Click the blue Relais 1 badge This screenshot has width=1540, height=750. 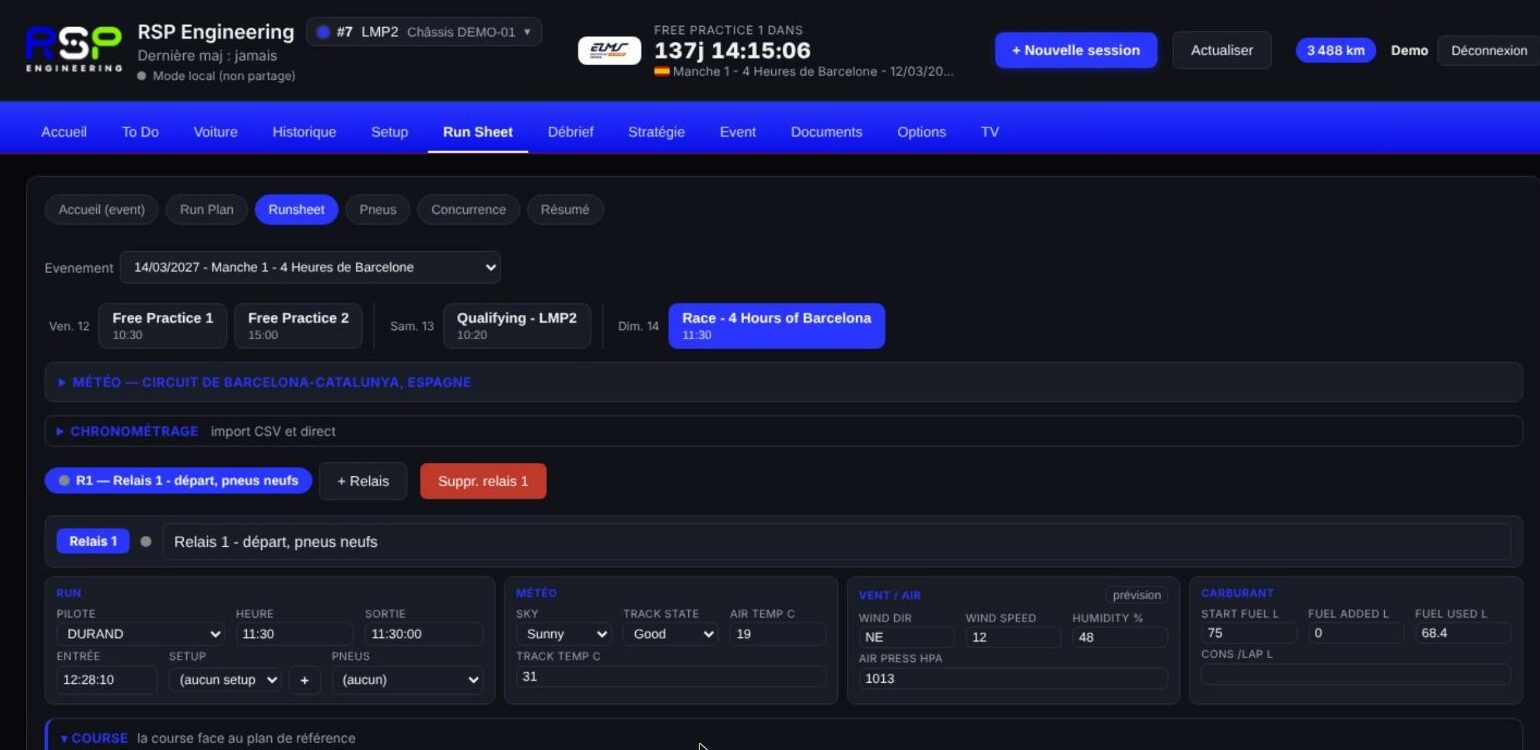pos(93,541)
